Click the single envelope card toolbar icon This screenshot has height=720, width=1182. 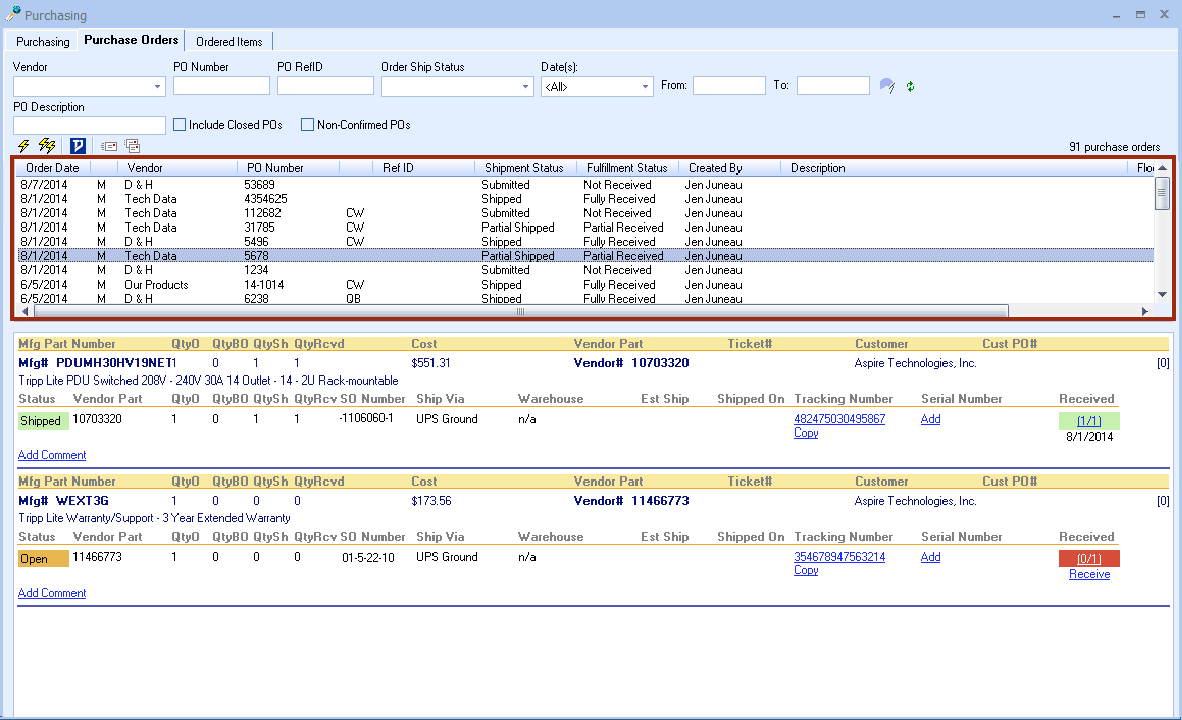[x=109, y=146]
